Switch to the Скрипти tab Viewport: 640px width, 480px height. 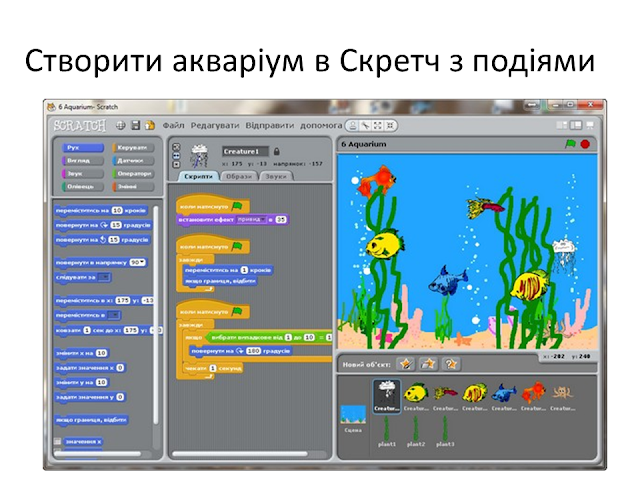coord(198,176)
